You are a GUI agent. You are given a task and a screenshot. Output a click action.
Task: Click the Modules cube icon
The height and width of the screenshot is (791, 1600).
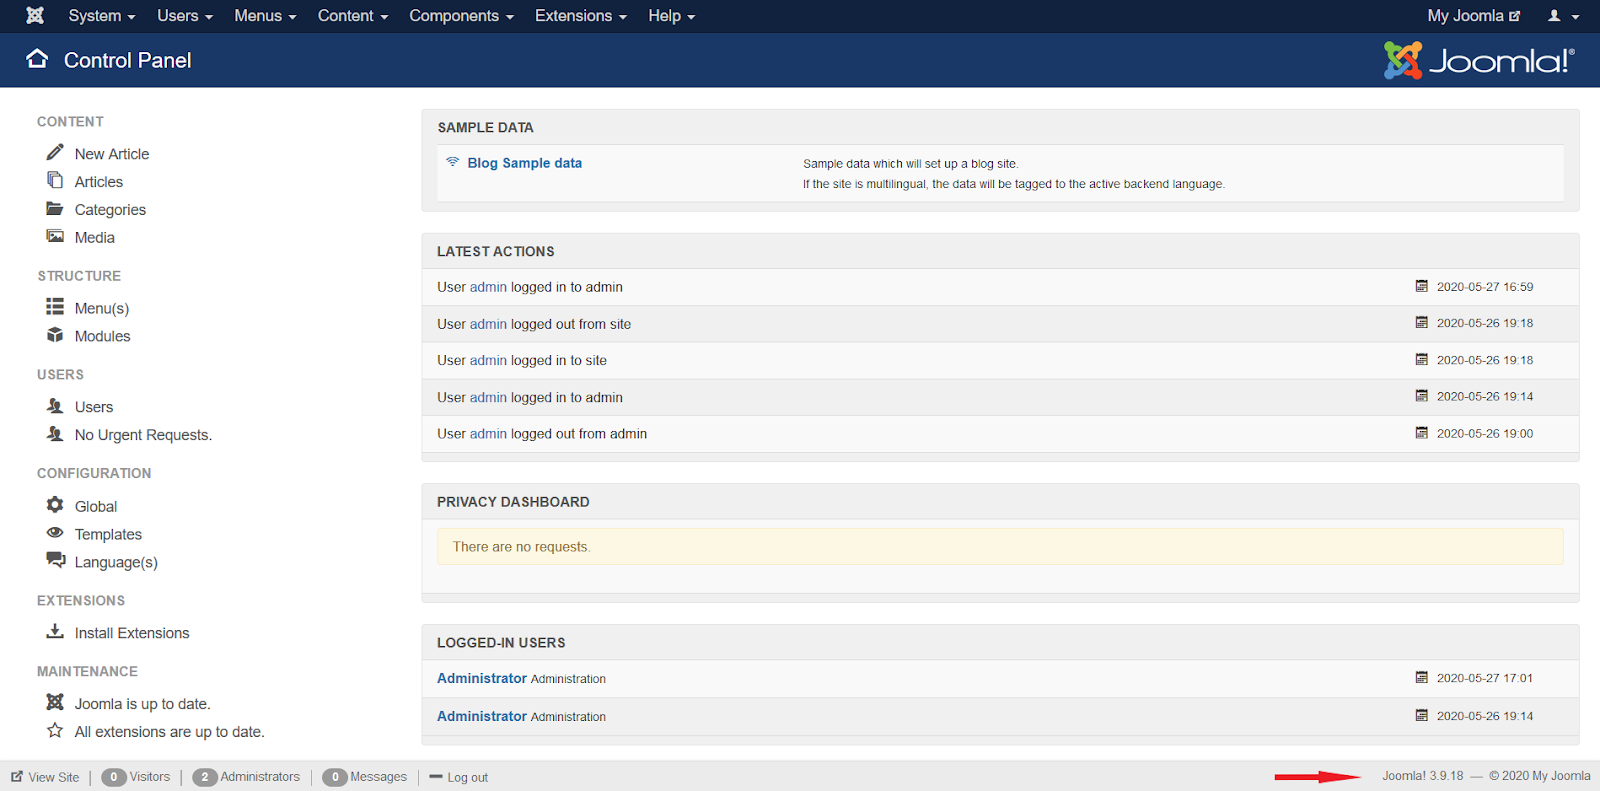[x=55, y=336]
